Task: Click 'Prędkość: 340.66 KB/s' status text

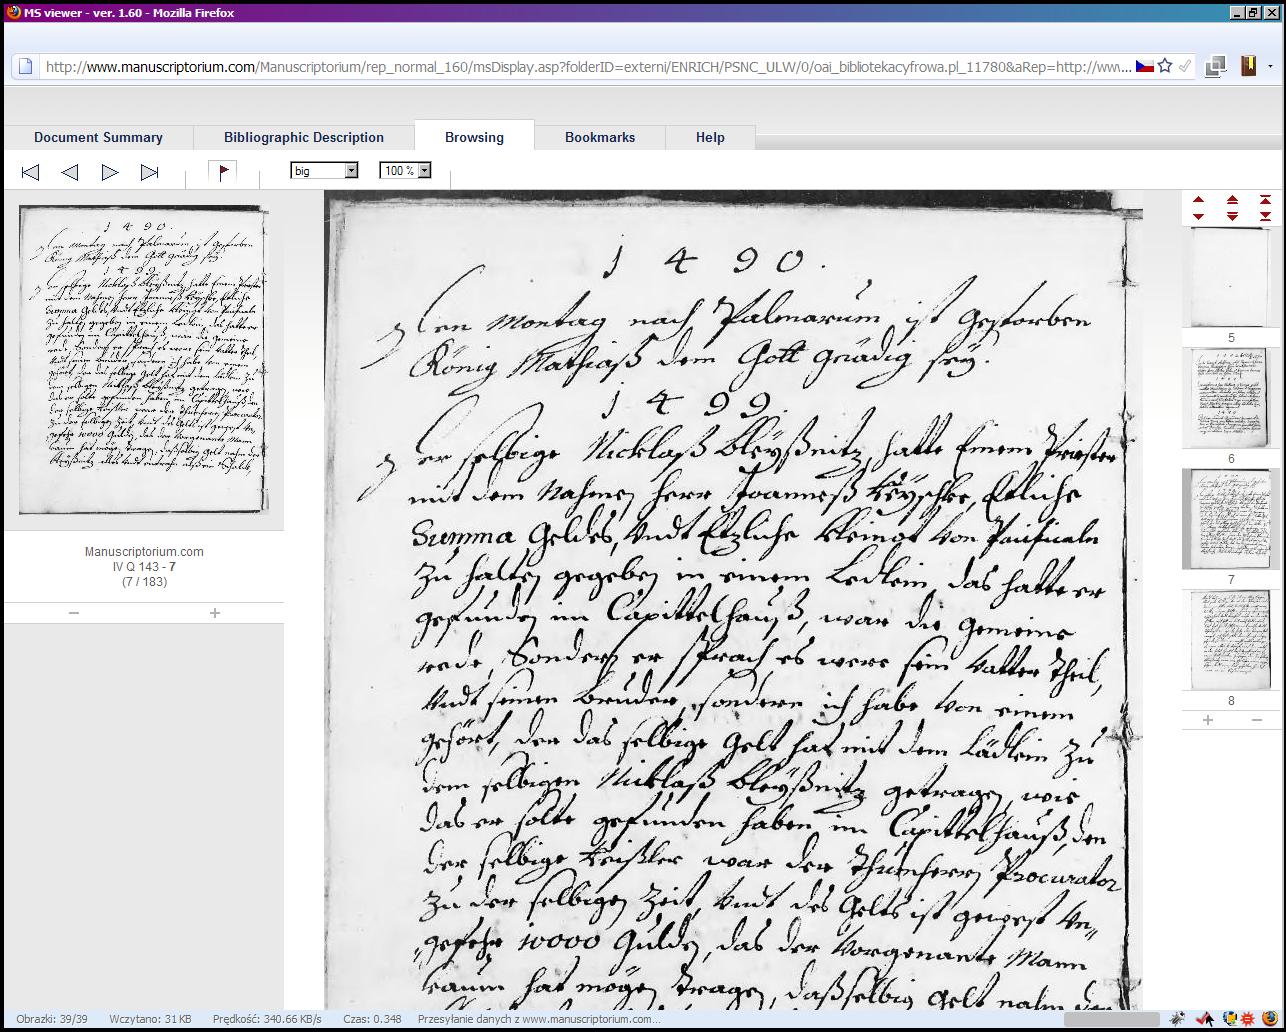Action: (267, 1019)
